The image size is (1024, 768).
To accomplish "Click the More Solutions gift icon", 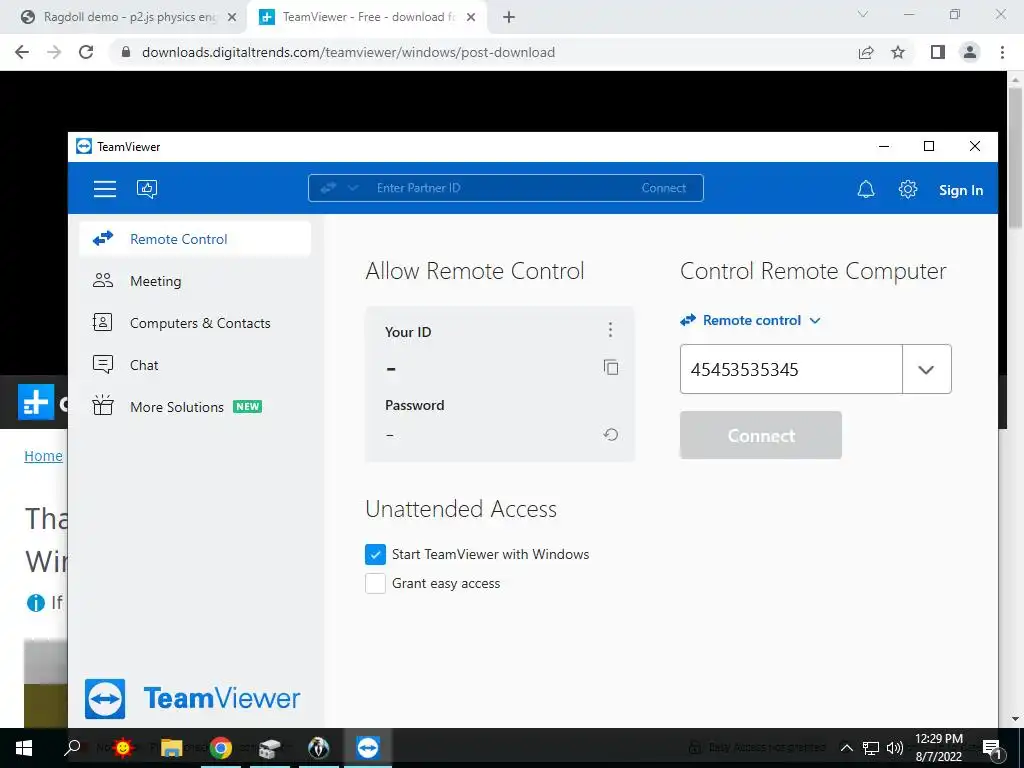I will point(103,406).
